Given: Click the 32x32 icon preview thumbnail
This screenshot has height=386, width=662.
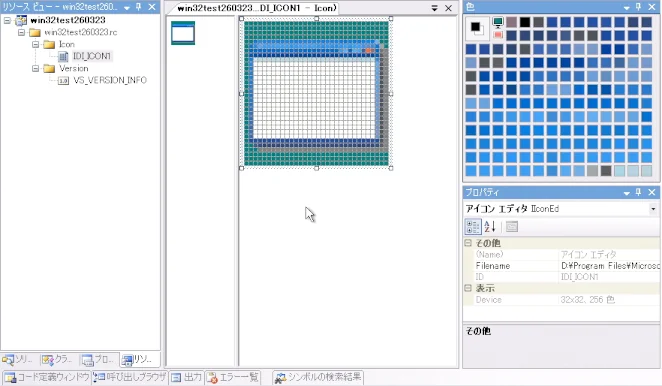Looking at the screenshot, I should (183, 33).
